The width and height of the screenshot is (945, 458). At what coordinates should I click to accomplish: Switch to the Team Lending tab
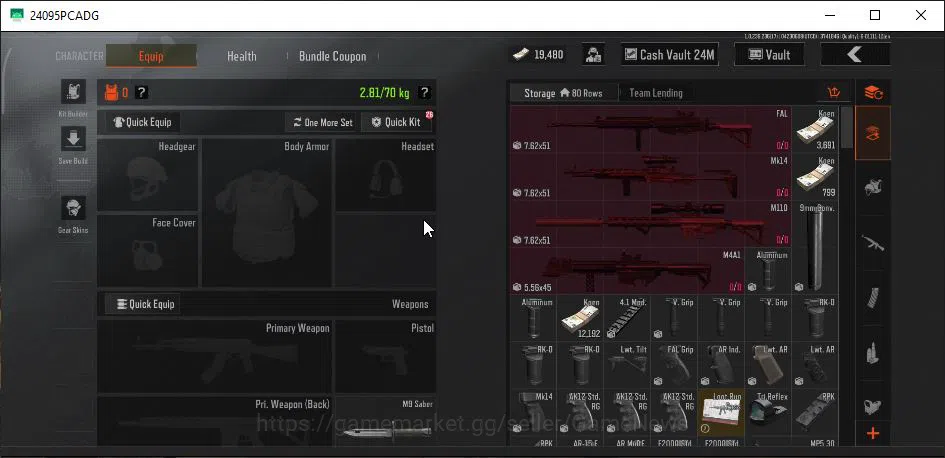coord(656,93)
